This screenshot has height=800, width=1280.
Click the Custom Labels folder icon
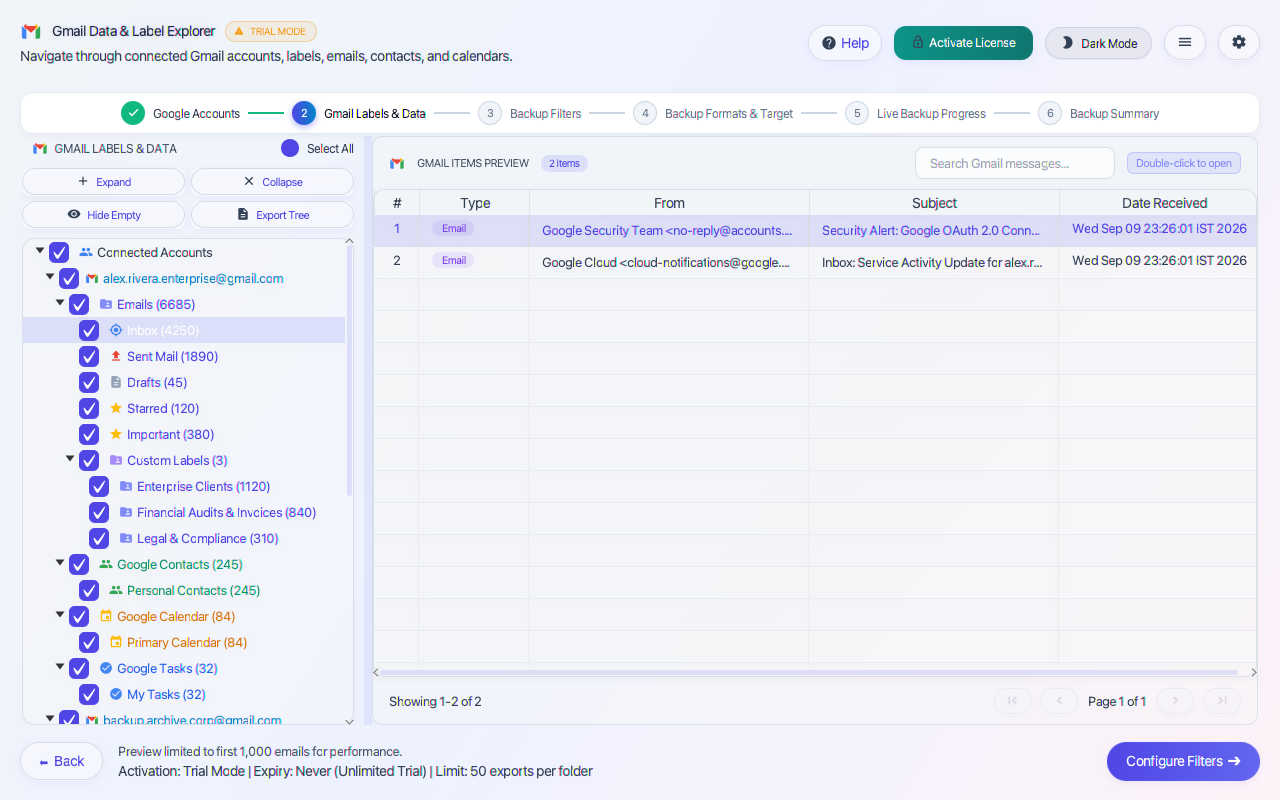tap(115, 460)
